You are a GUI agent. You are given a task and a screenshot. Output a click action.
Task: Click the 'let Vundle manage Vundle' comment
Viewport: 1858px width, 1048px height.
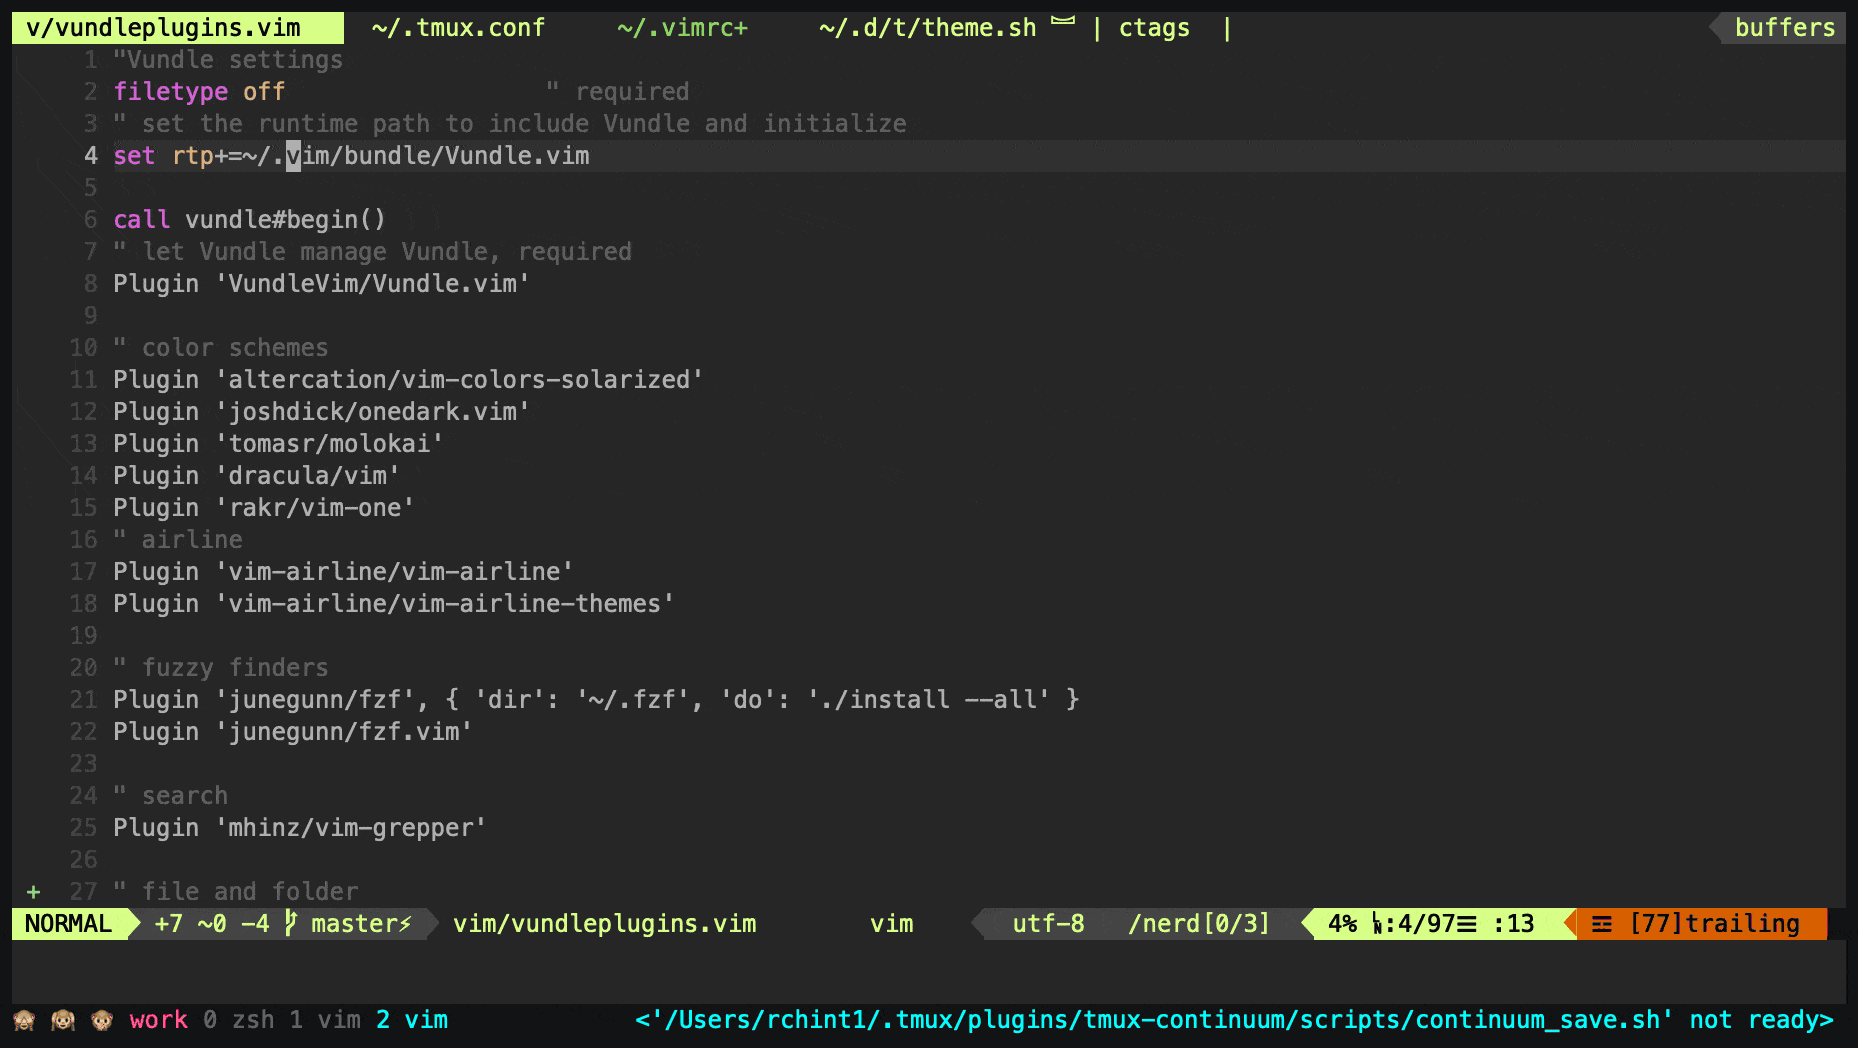click(x=372, y=252)
